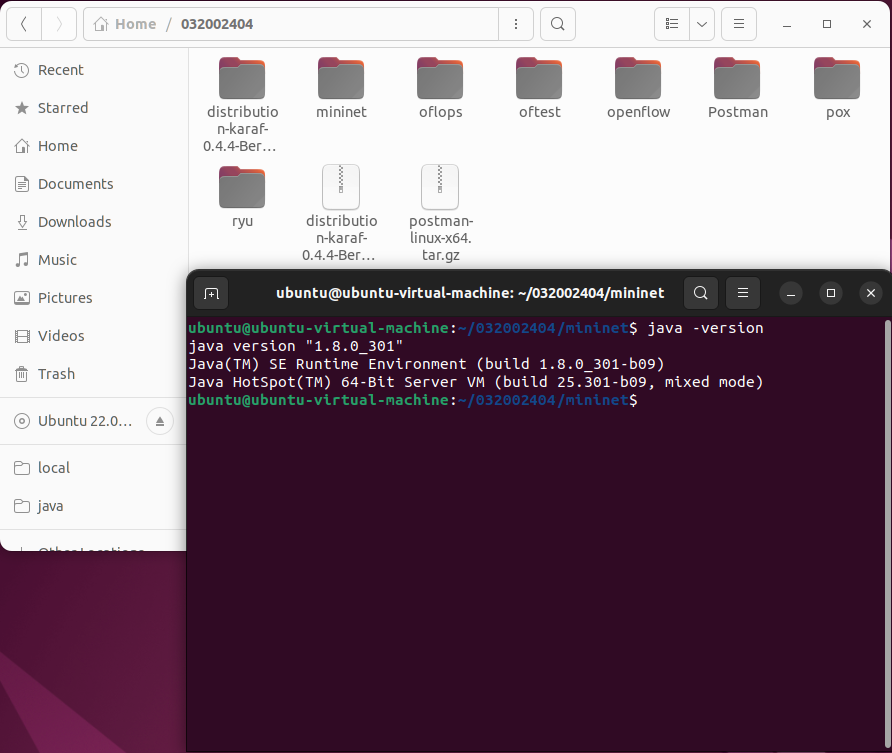892x753 pixels.
Task: Open the path bar options menu
Action: click(516, 24)
